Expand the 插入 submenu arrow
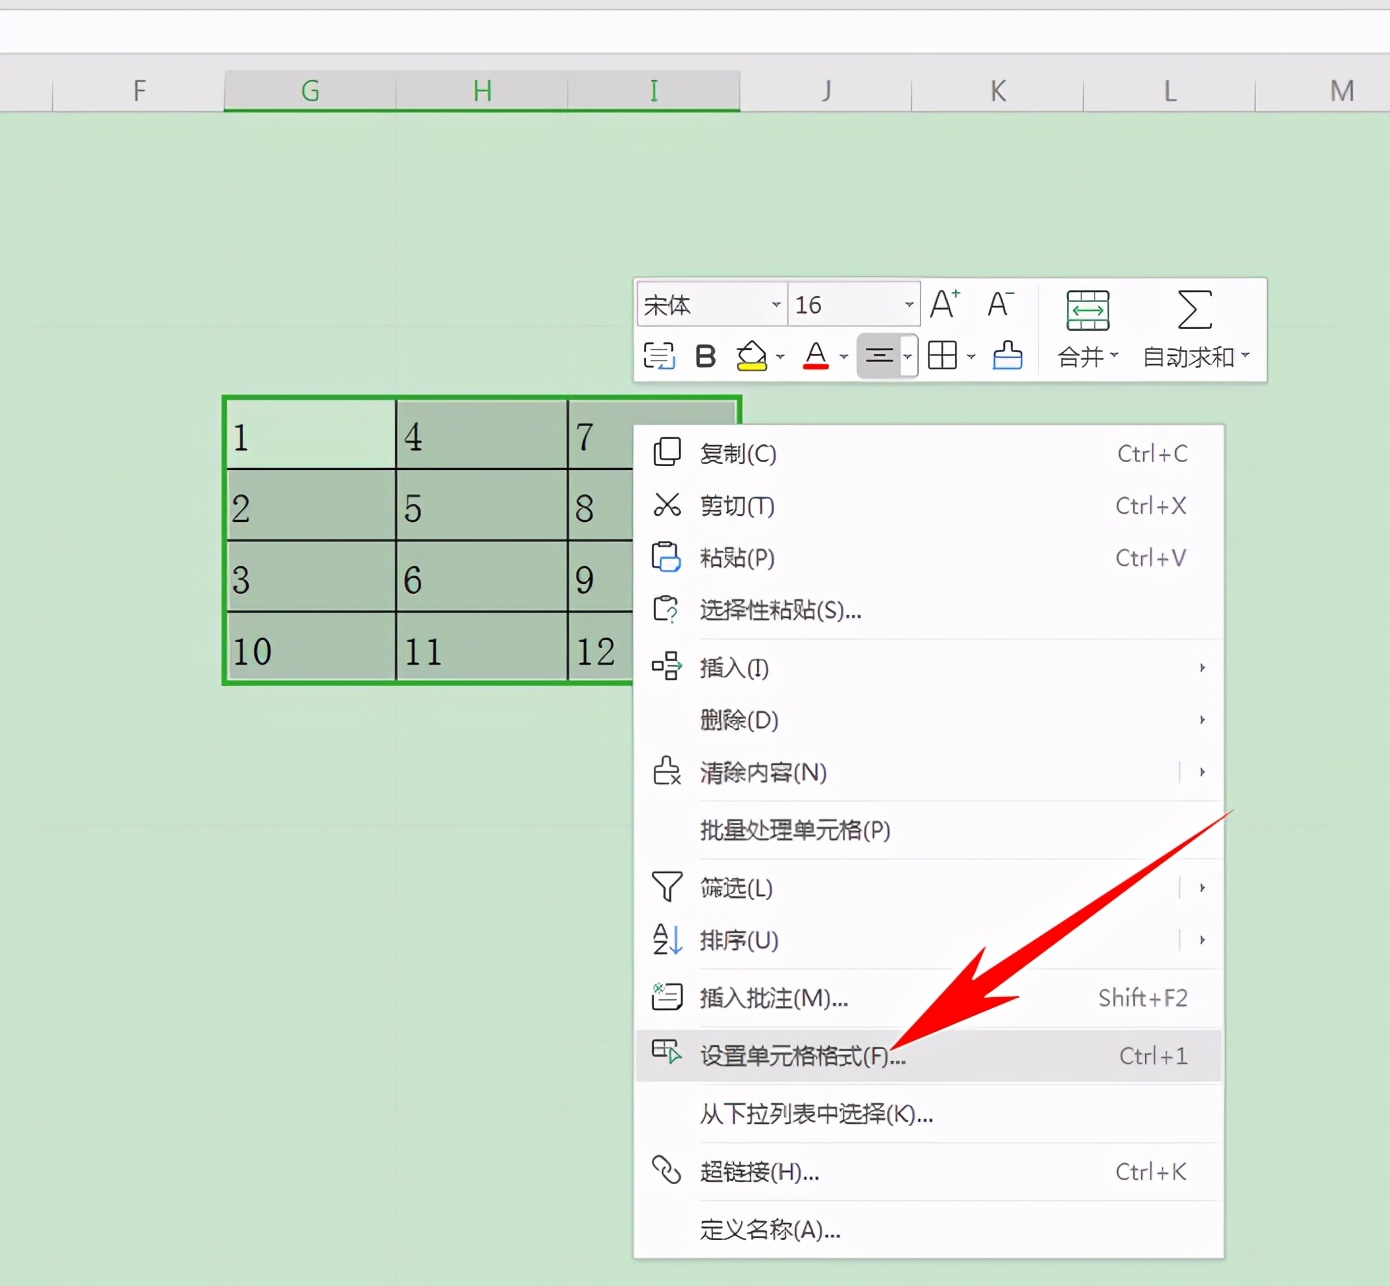Image resolution: width=1390 pixels, height=1286 pixels. pyautogui.click(x=1202, y=668)
